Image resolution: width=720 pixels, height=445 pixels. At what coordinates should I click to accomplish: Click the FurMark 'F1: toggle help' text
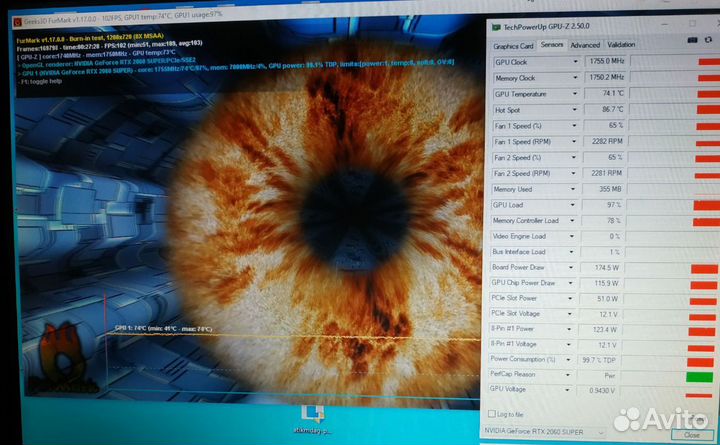tap(41, 81)
